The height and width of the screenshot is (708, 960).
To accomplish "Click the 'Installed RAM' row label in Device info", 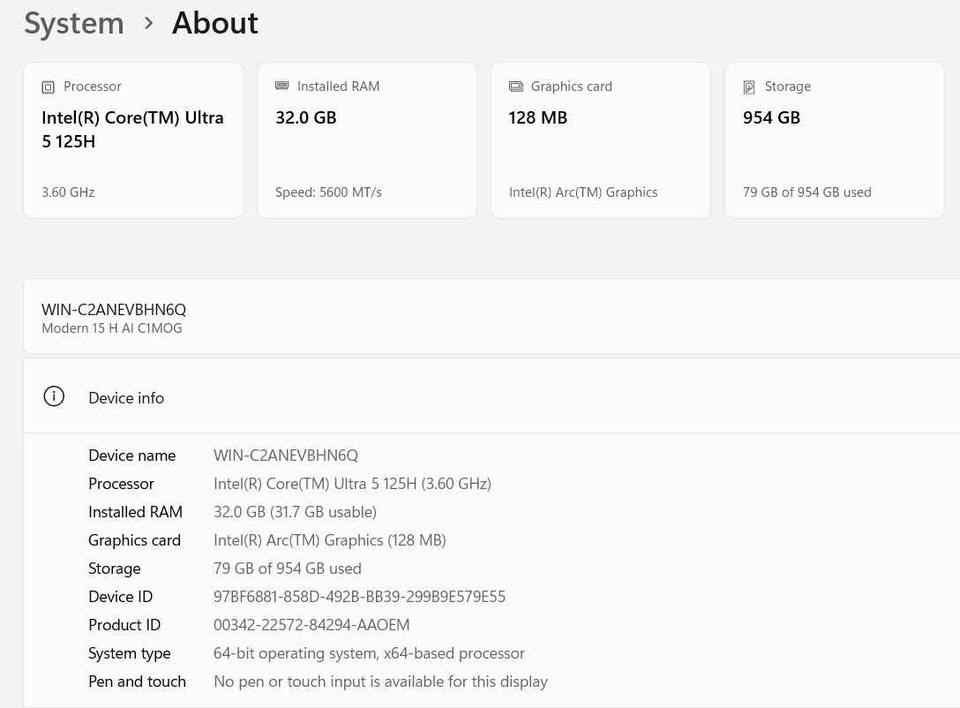I will tap(135, 512).
